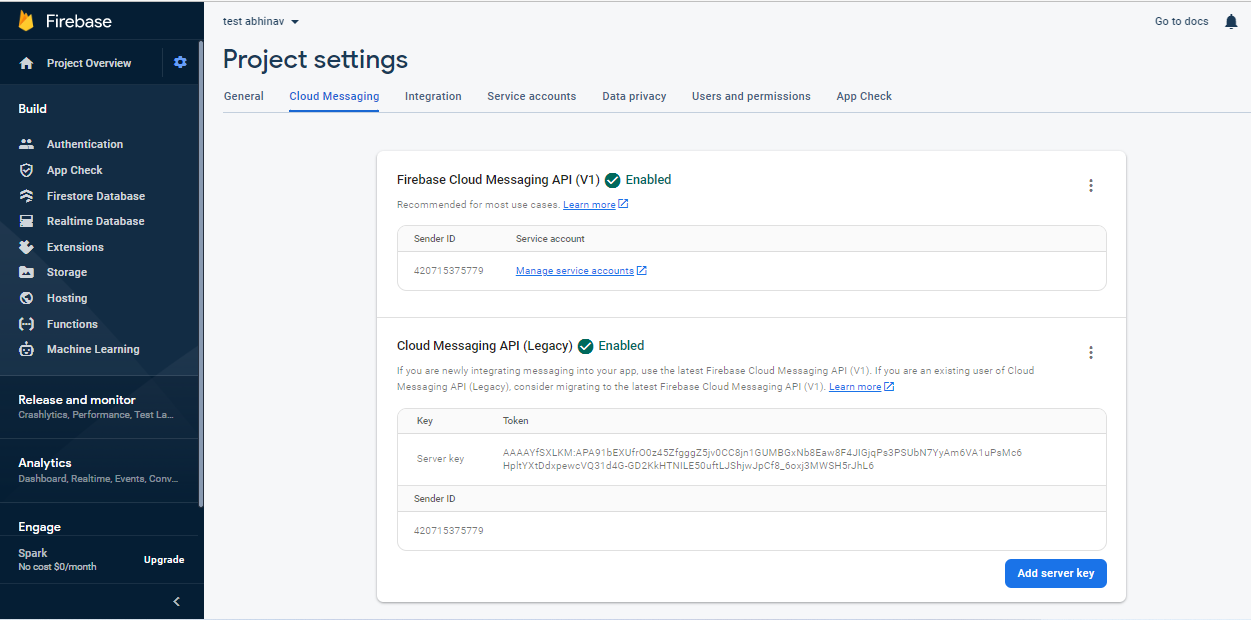1251x620 pixels.
Task: Open the Service accounts tab
Action: 532,96
